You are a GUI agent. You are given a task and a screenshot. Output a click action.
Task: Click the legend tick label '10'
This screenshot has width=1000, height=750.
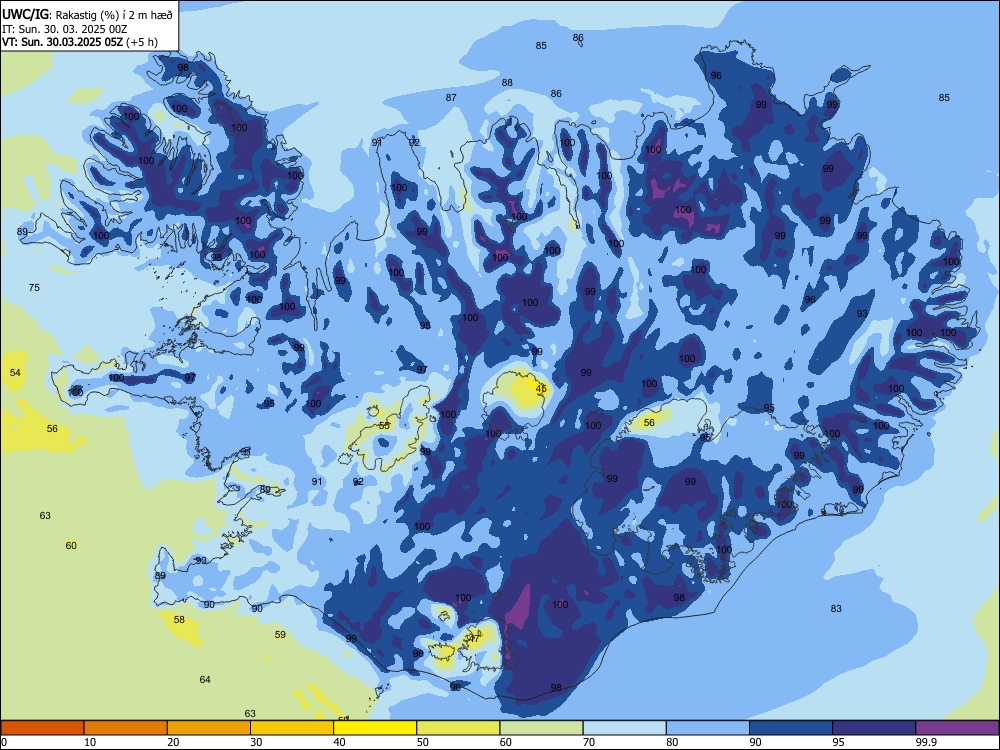pos(90,742)
